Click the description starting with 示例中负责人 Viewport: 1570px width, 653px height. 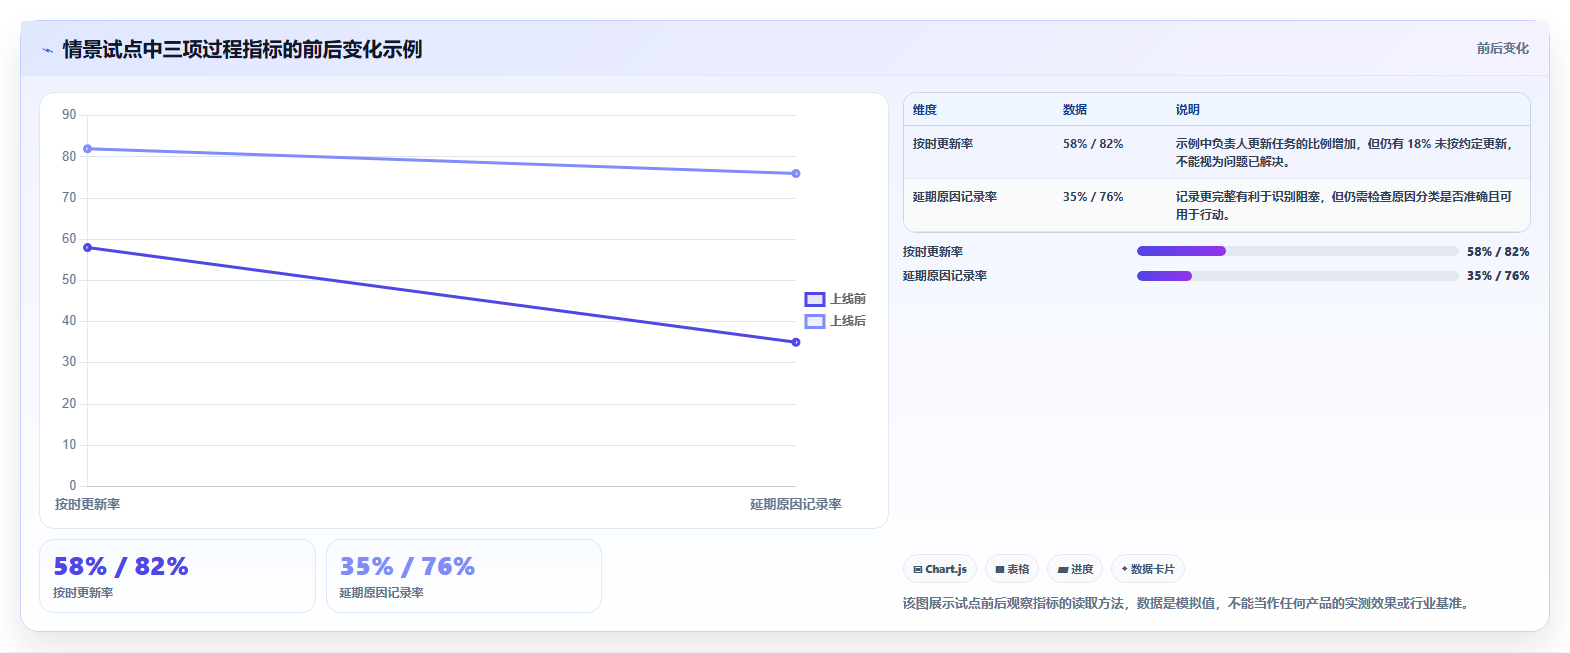(x=1344, y=153)
